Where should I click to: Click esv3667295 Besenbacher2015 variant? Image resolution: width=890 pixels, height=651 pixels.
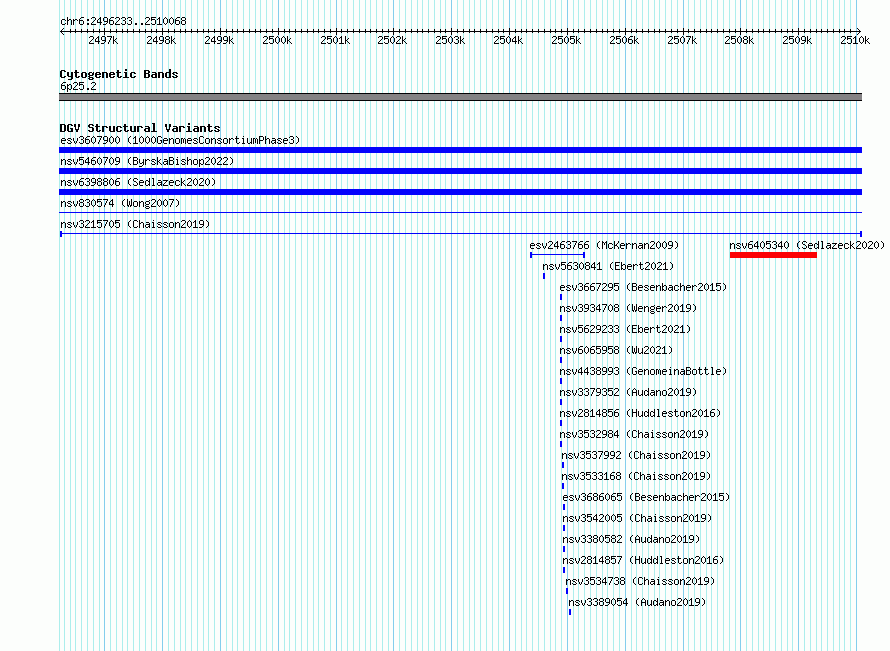click(643, 287)
